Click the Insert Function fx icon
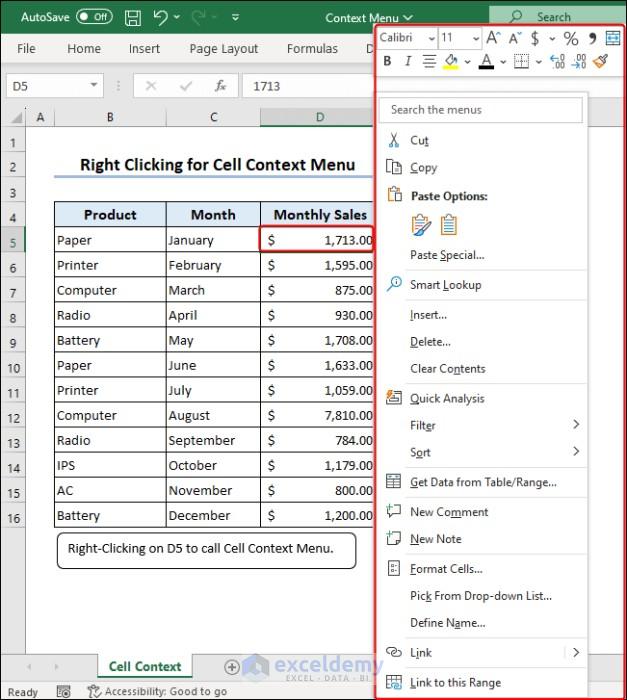Viewport: 627px width, 700px height. pyautogui.click(x=221, y=85)
